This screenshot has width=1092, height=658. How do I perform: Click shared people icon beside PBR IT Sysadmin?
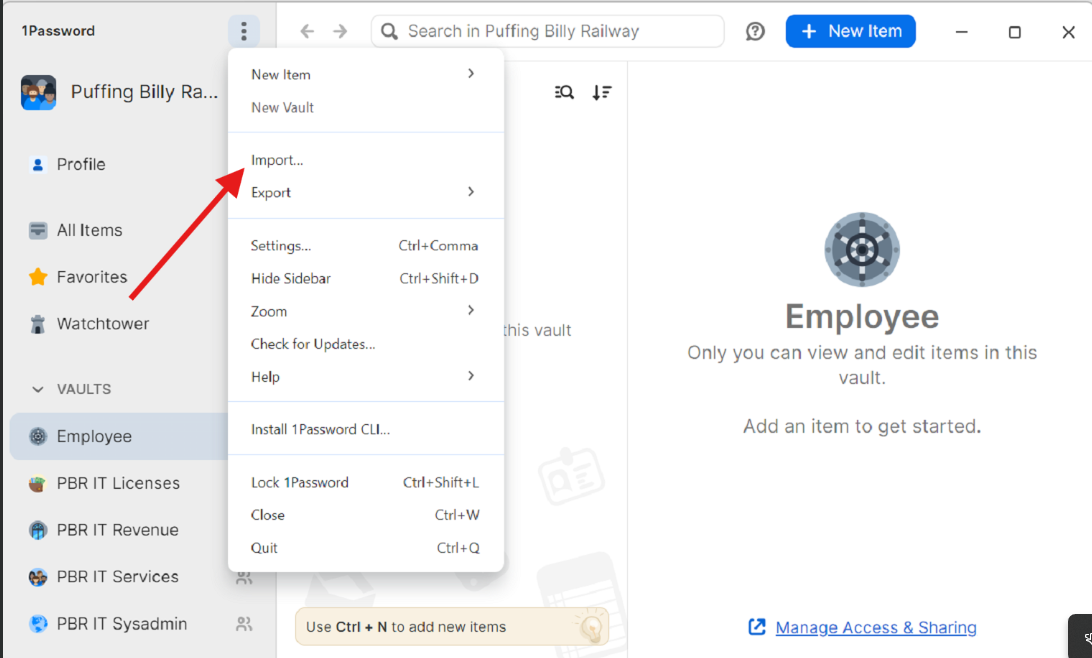[244, 624]
